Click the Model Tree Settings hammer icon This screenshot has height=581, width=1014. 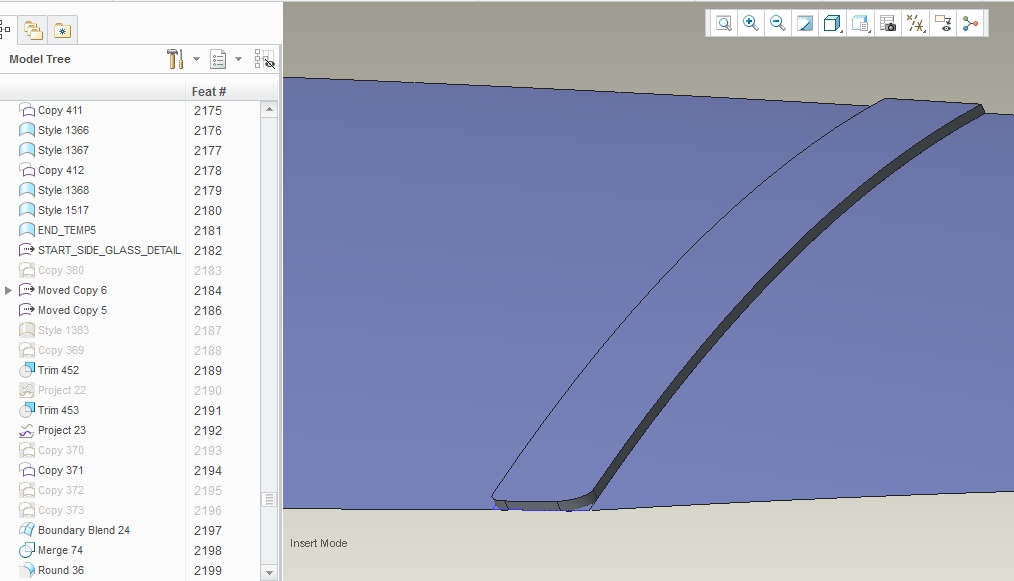coord(175,59)
